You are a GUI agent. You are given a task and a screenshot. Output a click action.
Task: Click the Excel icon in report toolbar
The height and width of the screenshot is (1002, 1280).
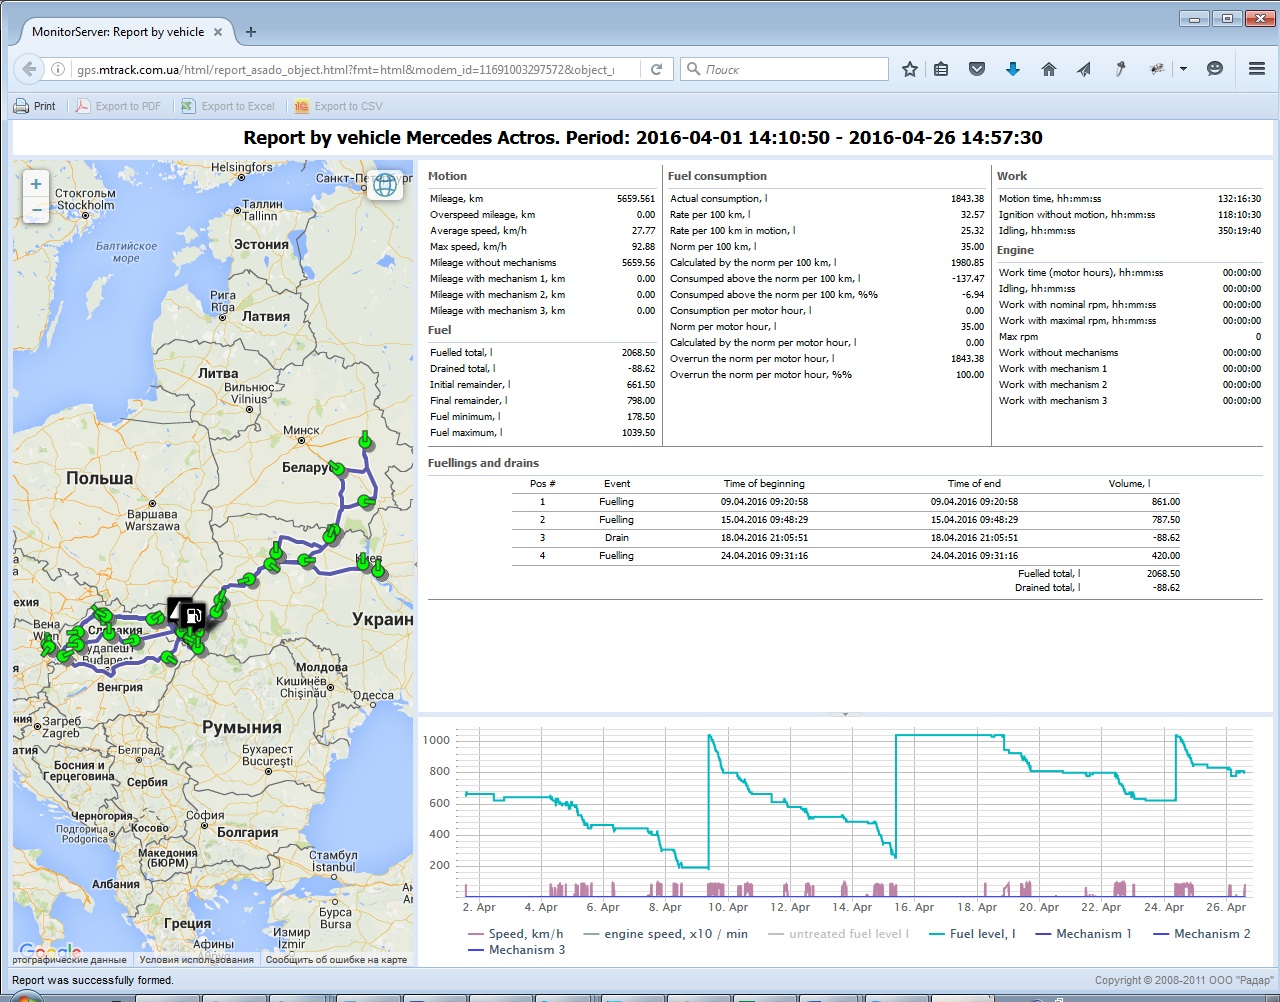(188, 106)
